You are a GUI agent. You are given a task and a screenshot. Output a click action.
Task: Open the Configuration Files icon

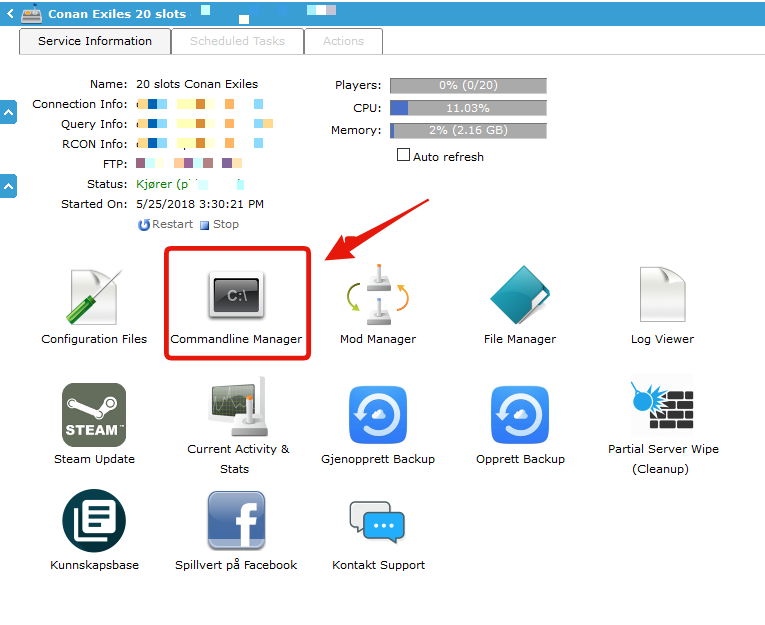coord(94,297)
